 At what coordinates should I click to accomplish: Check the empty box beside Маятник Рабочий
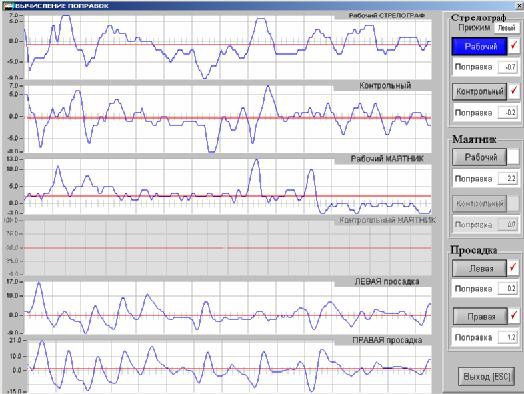[514, 157]
